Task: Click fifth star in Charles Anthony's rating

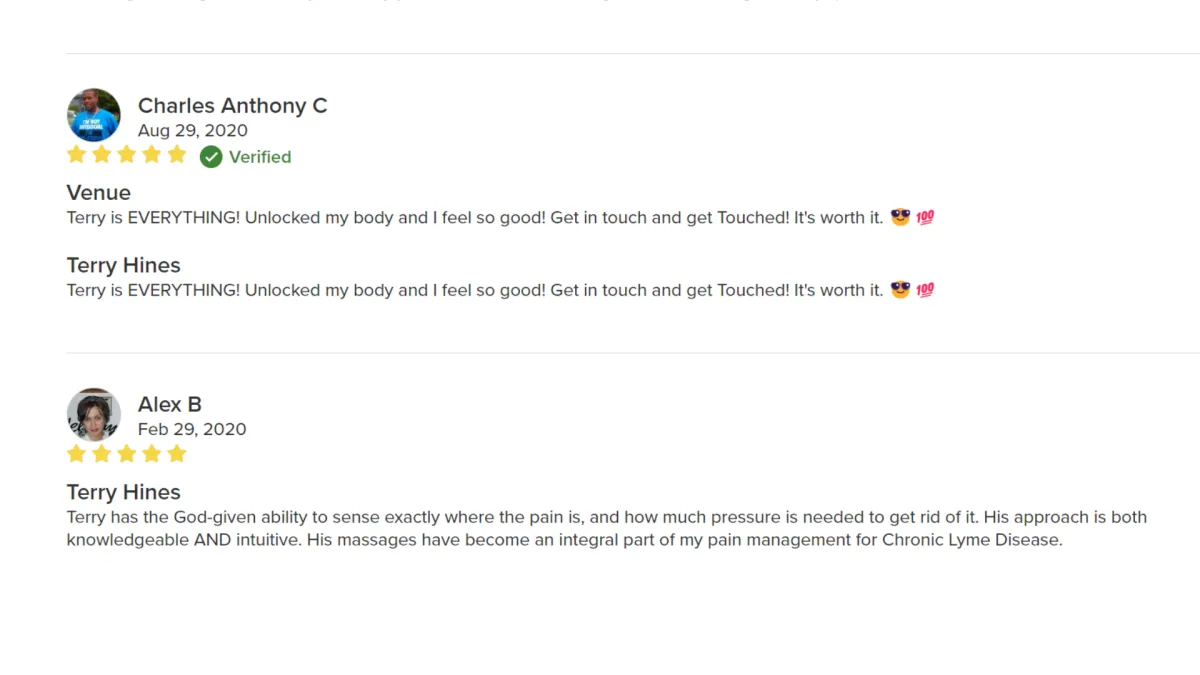Action: (177, 155)
